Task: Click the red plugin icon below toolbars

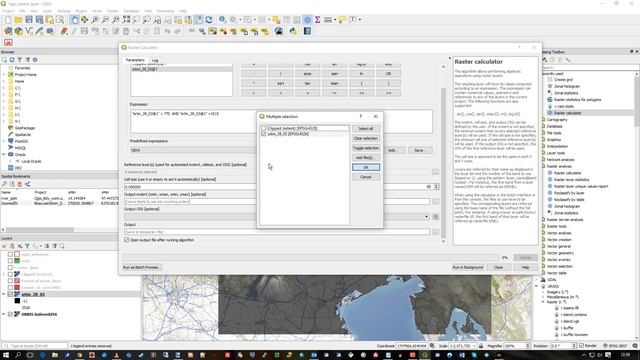Action: [x=8, y=42]
